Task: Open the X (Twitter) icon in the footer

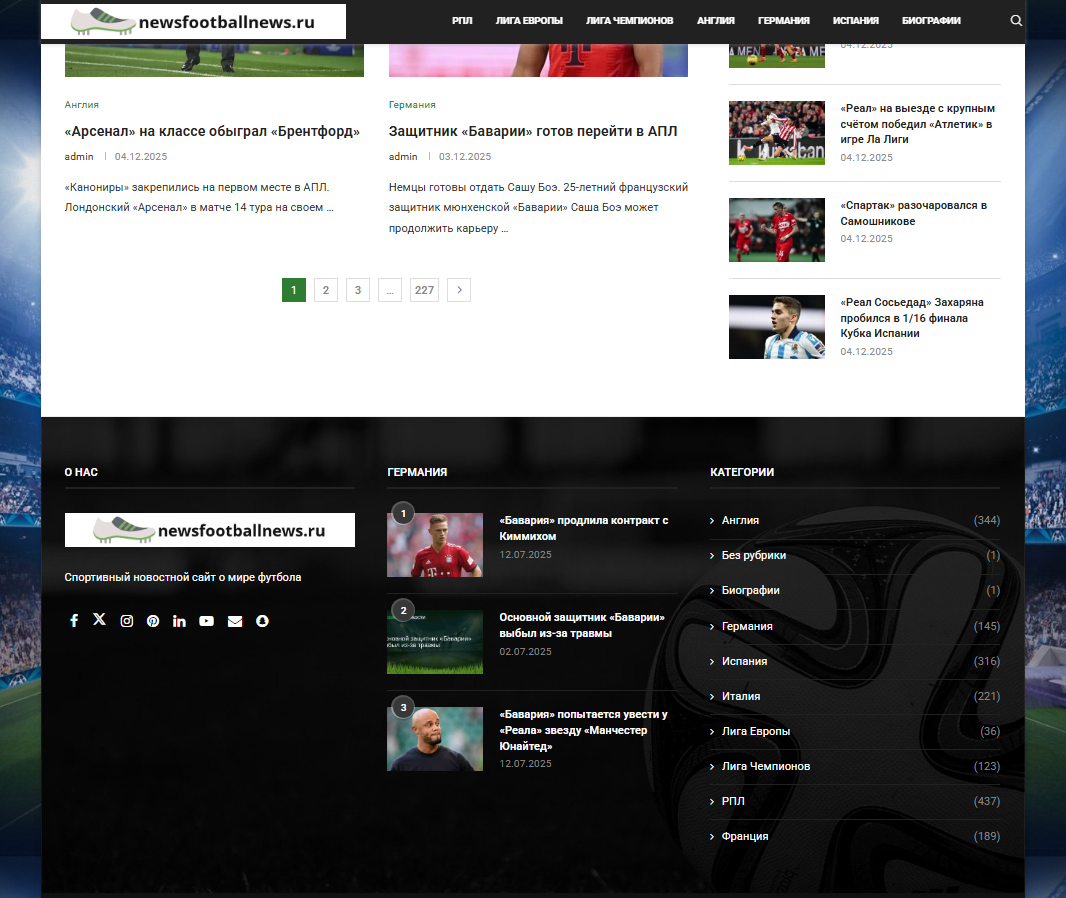Action: (99, 619)
